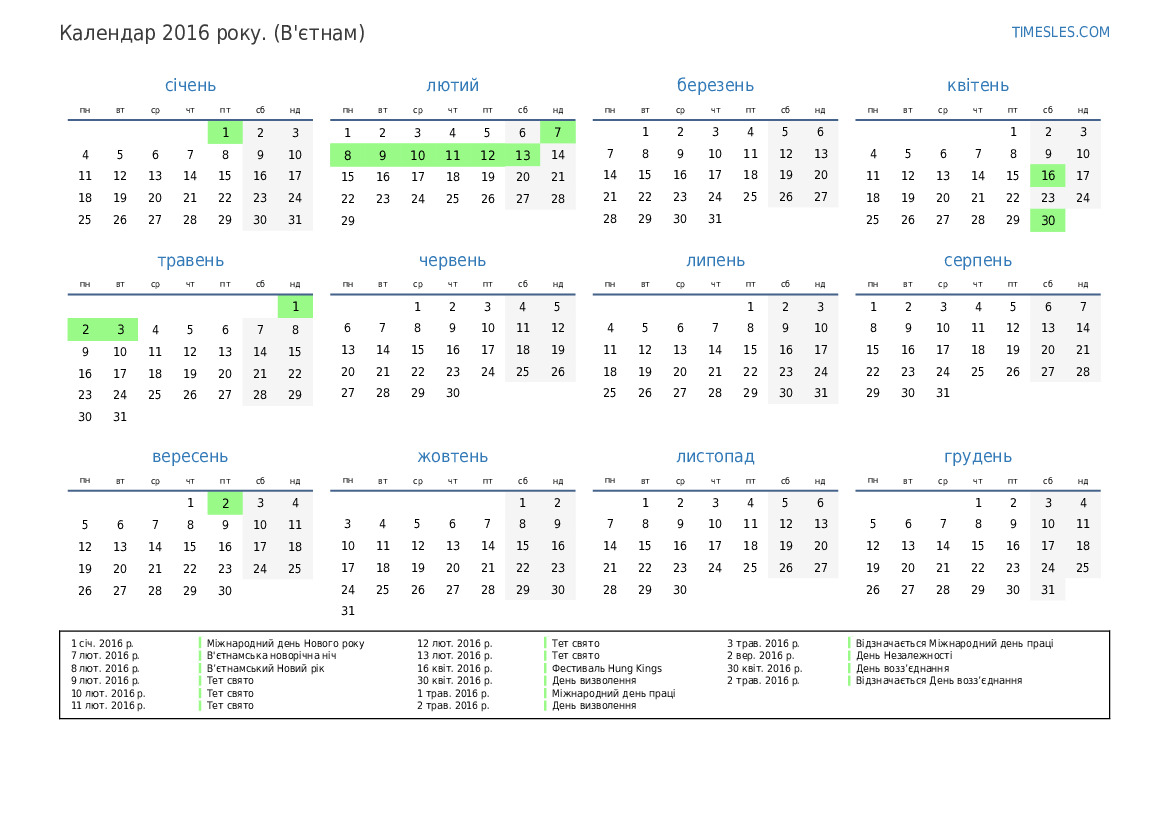Select the 'листопад' month heading
1169x827 pixels.
(715, 456)
